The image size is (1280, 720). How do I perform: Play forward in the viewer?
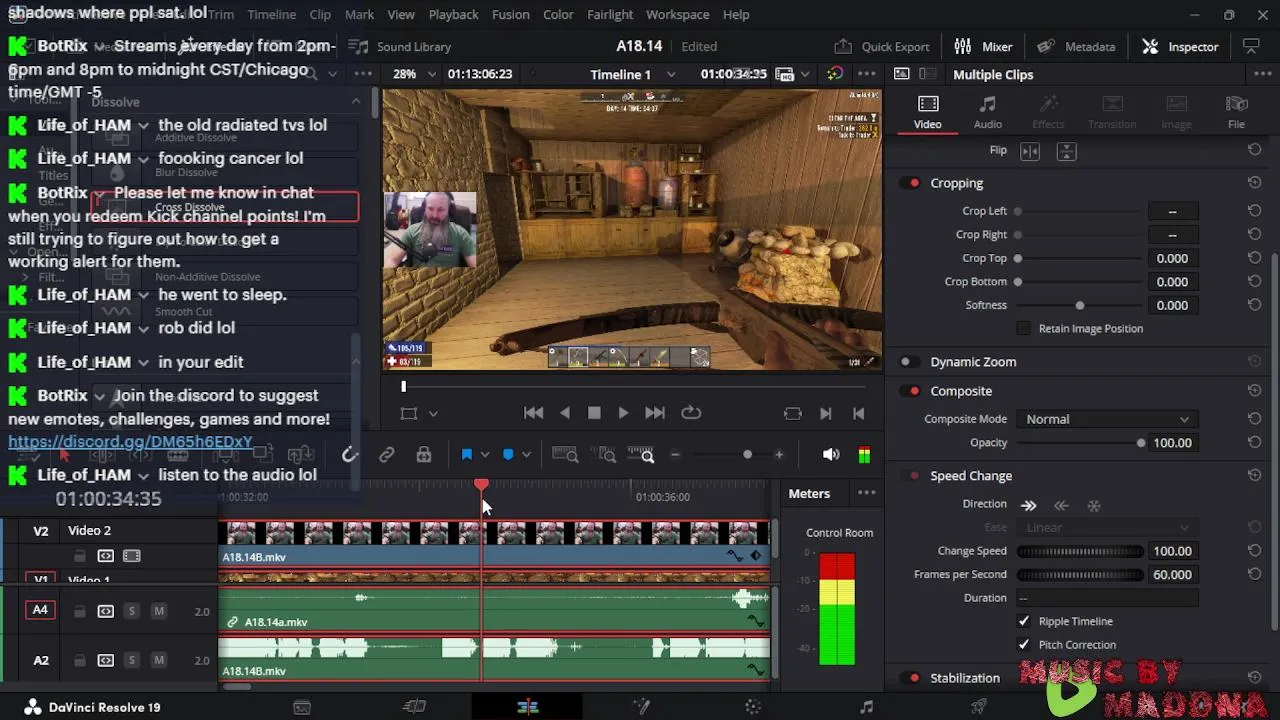(623, 412)
